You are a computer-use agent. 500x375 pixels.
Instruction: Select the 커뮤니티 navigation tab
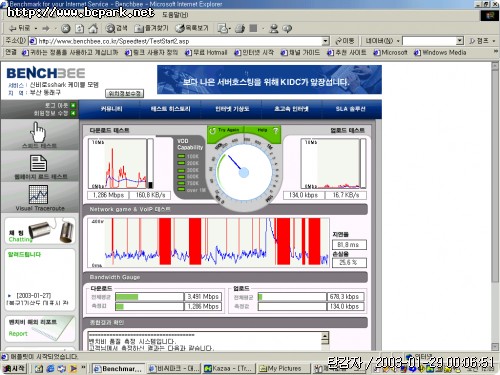click(111, 109)
